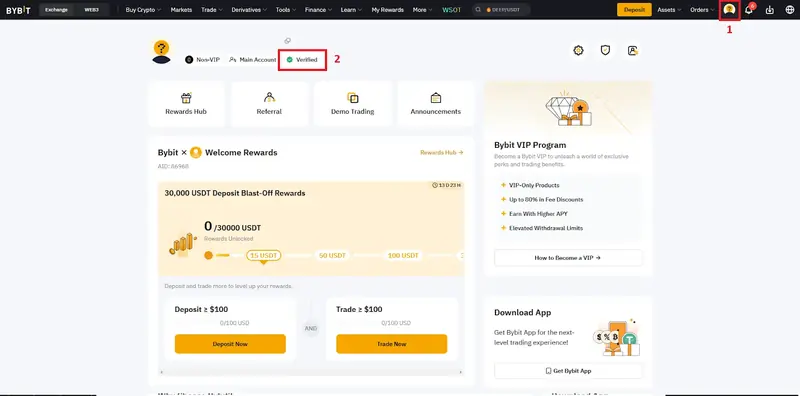This screenshot has width=800, height=396.
Task: Select the 100 USDT reward milestone
Action: pyautogui.click(x=403, y=255)
